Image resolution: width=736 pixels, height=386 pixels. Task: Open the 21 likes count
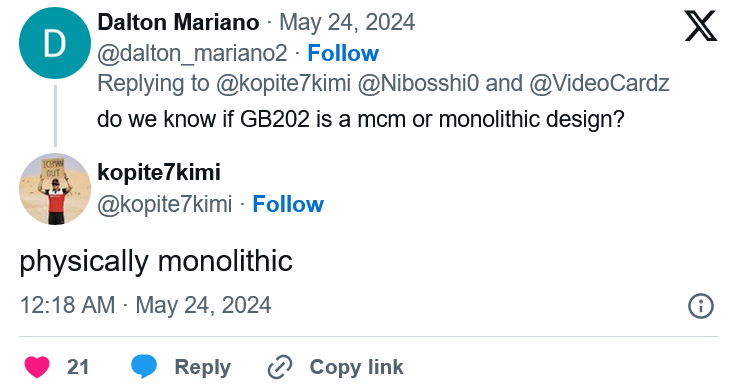pyautogui.click(x=78, y=367)
